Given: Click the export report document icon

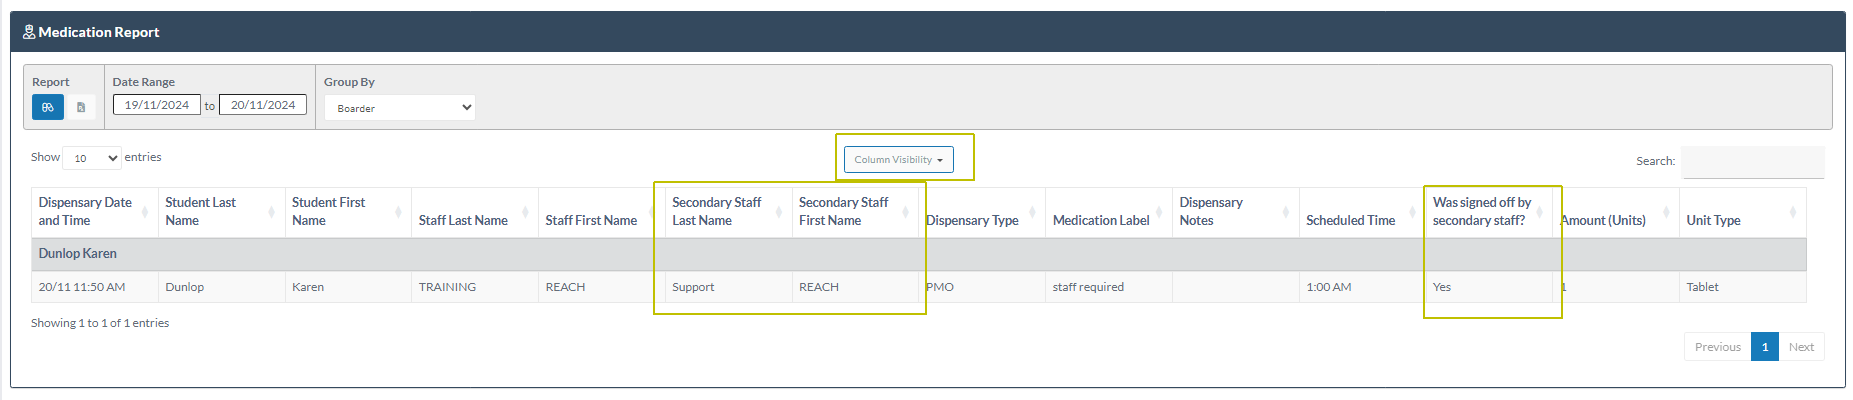Looking at the screenshot, I should click(81, 107).
